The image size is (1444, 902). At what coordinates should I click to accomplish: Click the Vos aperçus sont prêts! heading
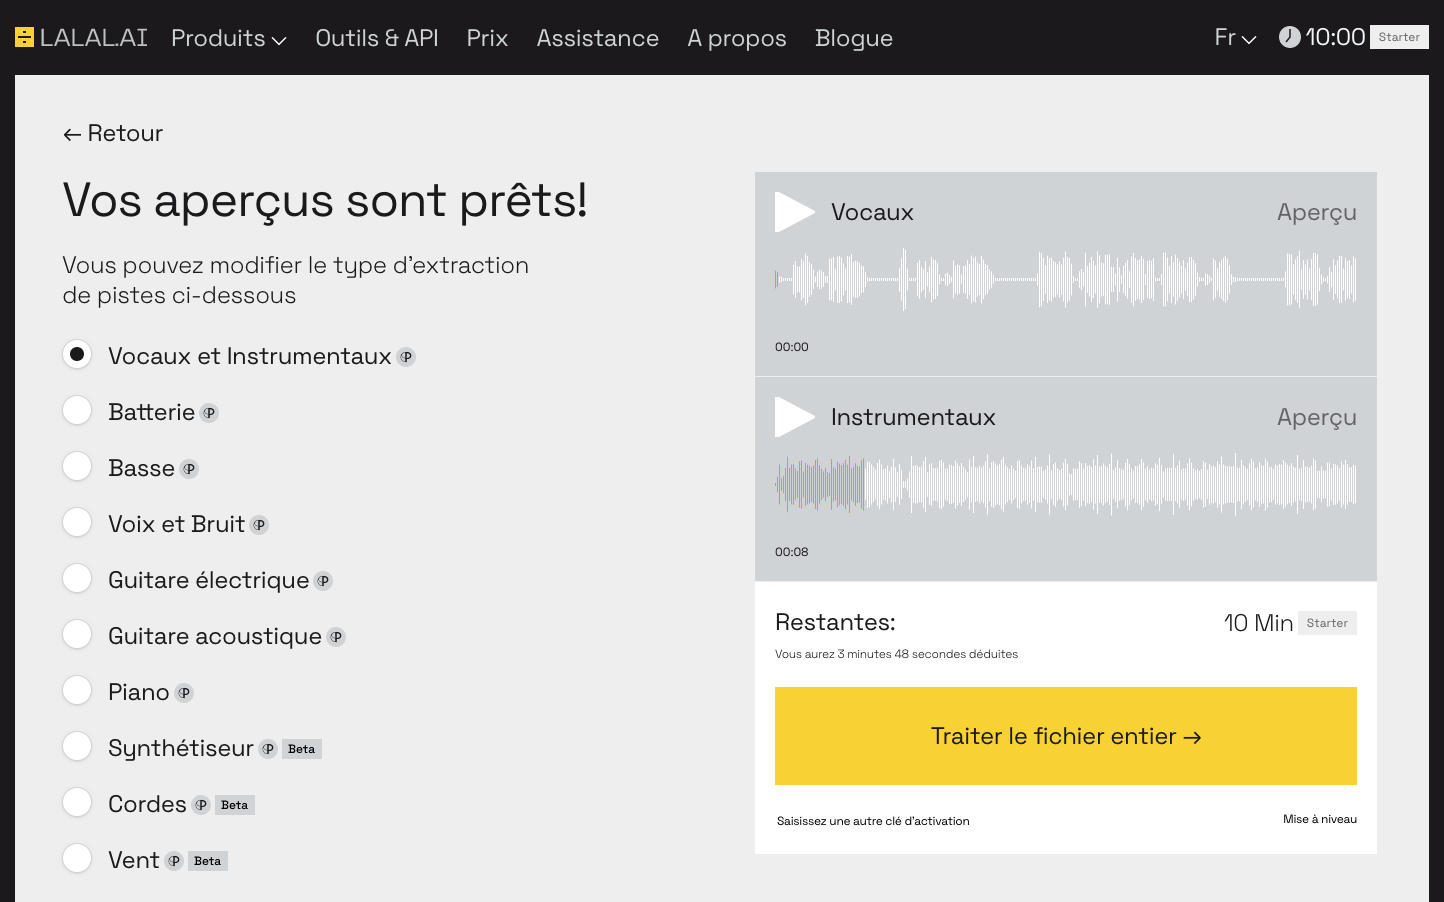tap(325, 200)
